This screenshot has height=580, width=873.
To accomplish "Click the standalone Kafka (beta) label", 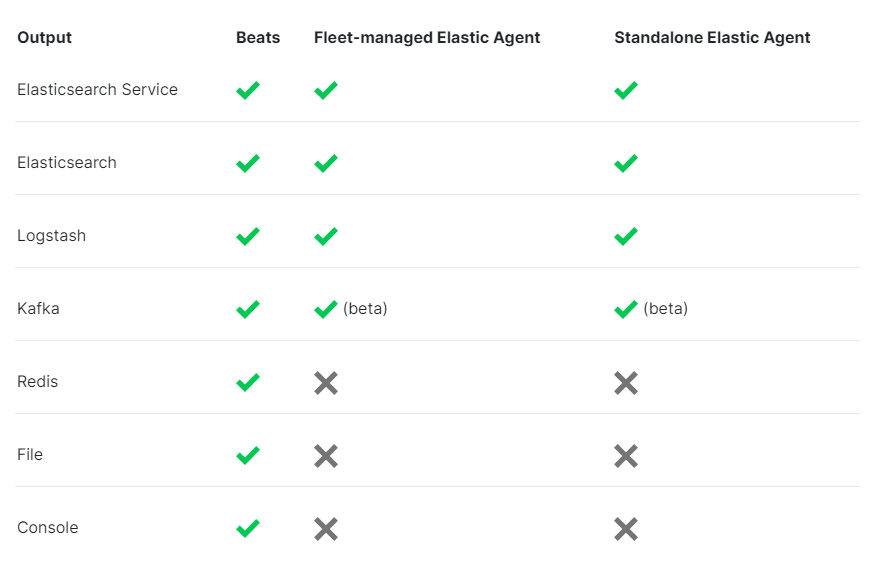I will (665, 309).
